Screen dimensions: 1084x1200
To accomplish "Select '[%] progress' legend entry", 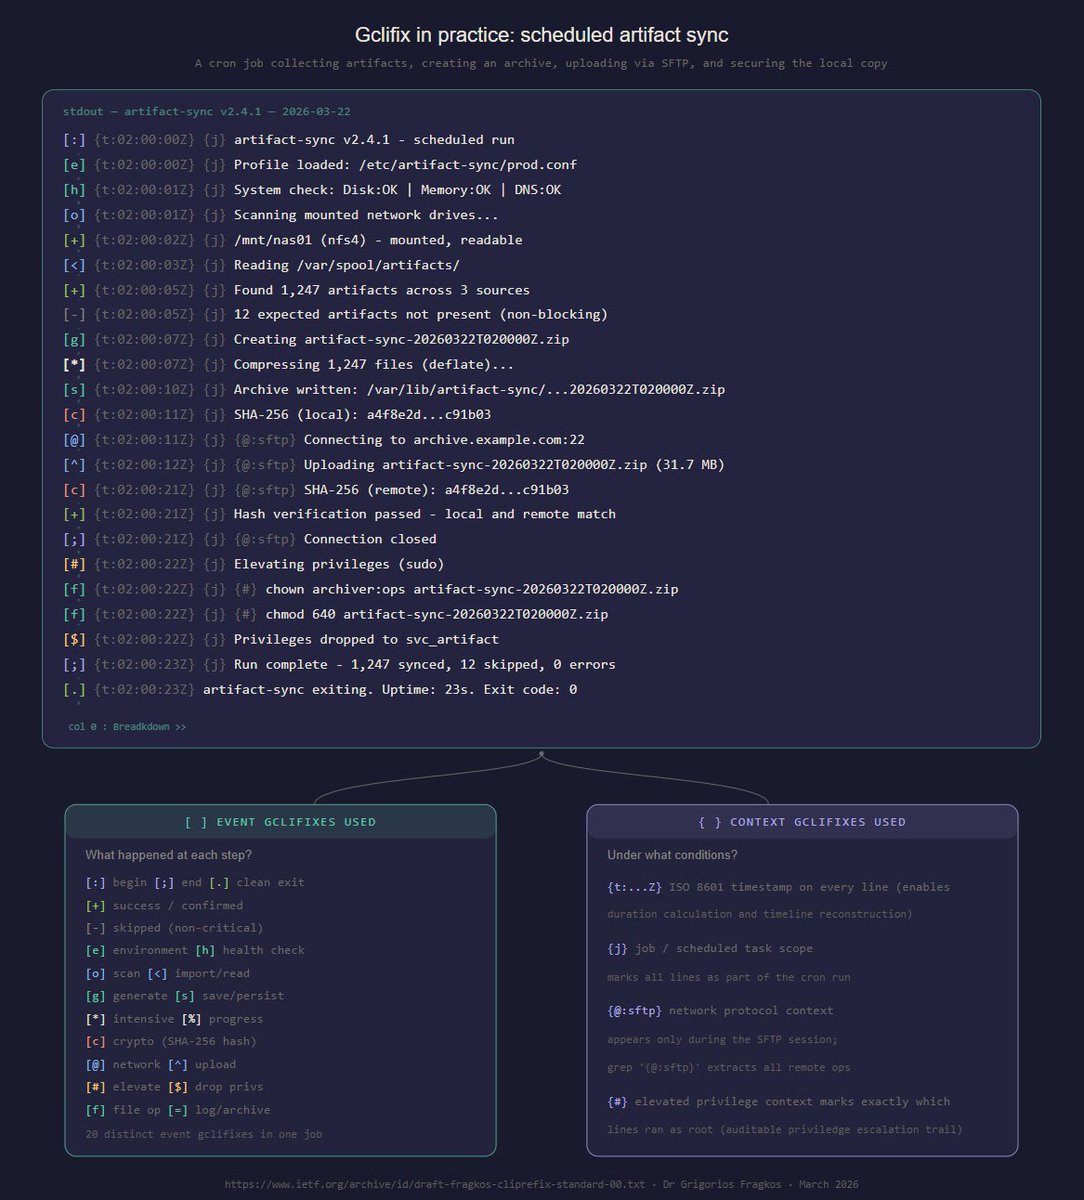I will tap(223, 1019).
